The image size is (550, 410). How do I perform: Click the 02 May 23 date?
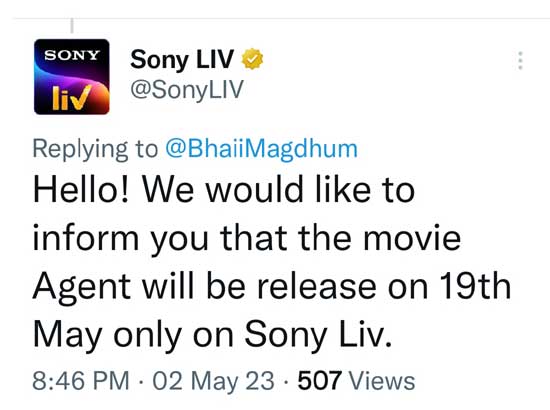(x=213, y=381)
